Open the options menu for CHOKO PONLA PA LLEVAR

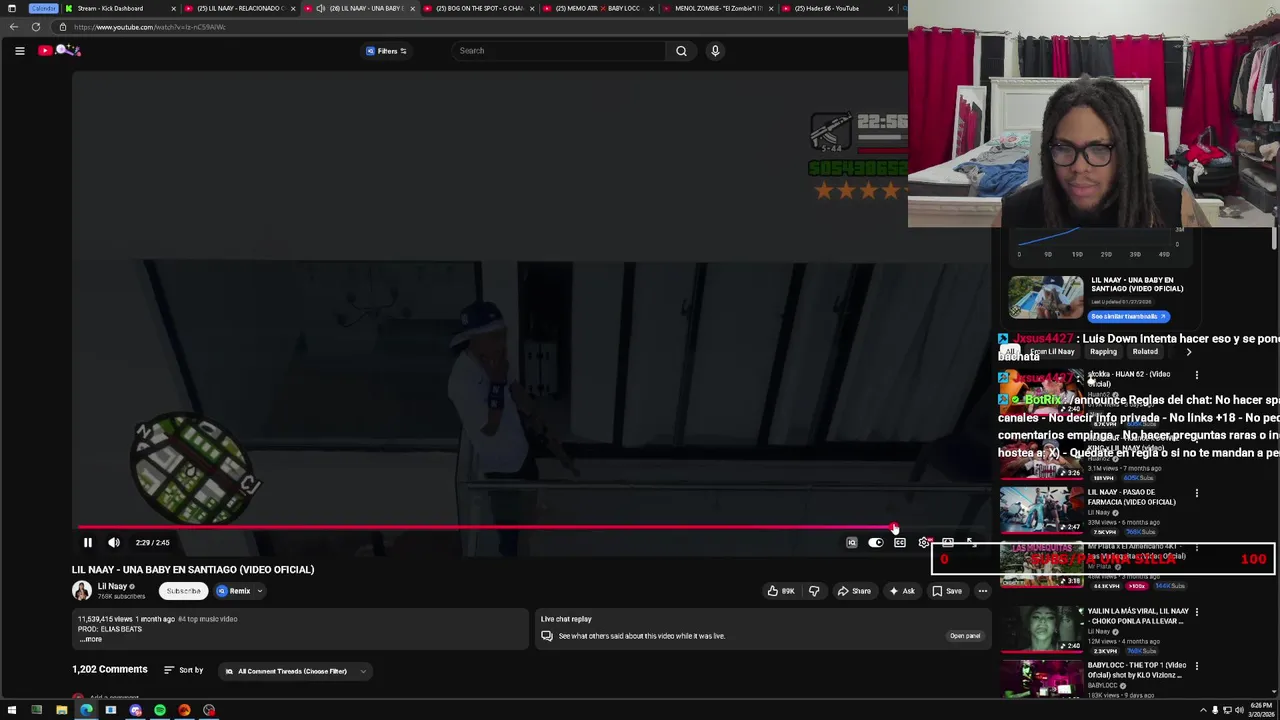coord(1197,611)
